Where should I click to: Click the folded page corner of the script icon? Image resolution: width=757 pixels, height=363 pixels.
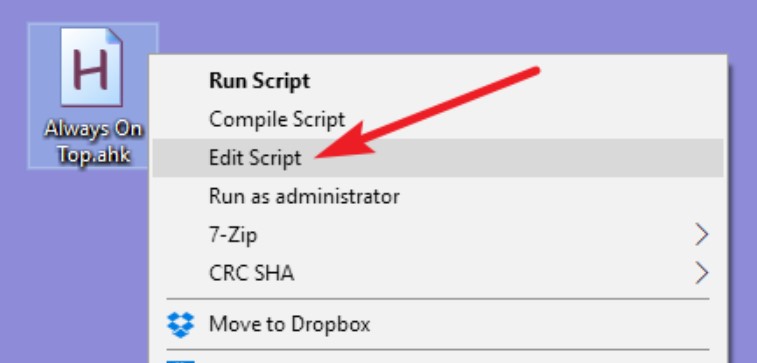point(114,36)
